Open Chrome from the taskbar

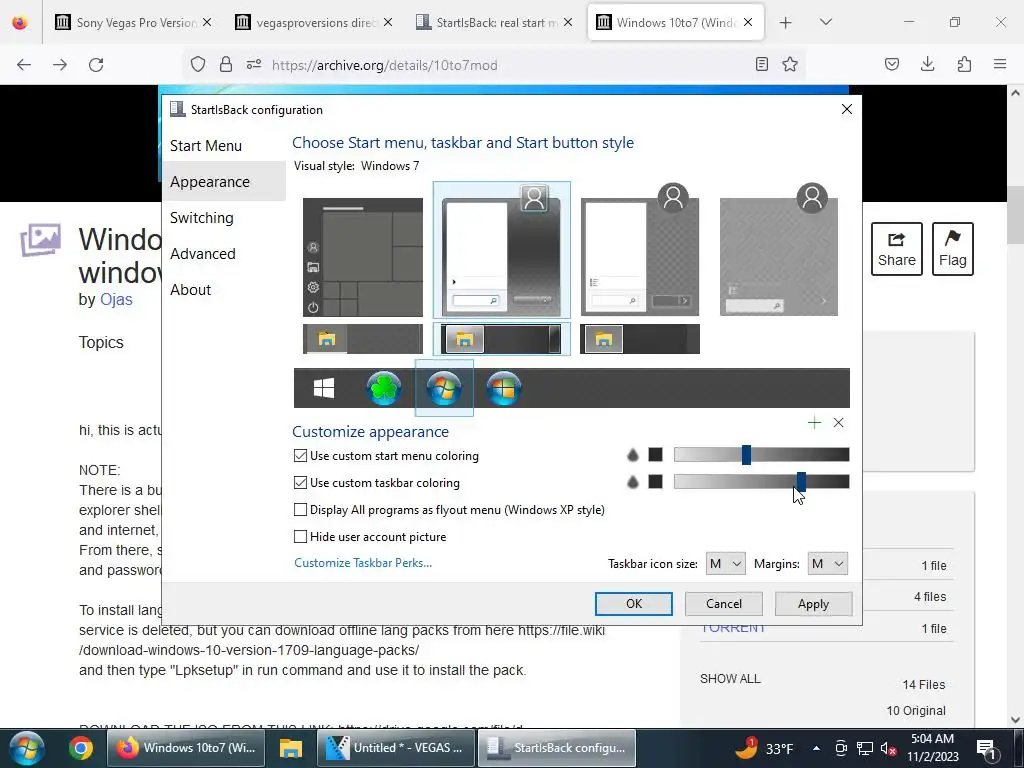(80, 748)
